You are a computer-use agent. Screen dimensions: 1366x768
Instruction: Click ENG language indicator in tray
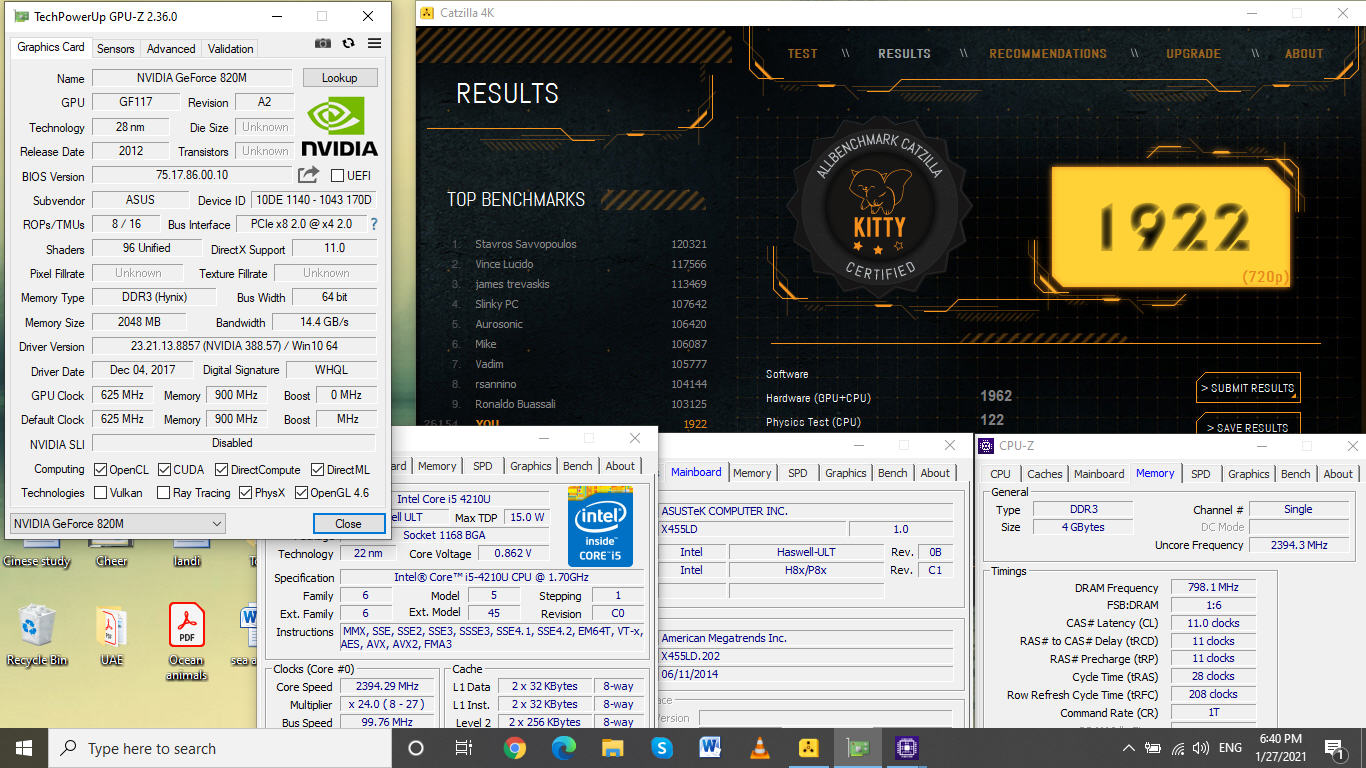tap(1230, 748)
